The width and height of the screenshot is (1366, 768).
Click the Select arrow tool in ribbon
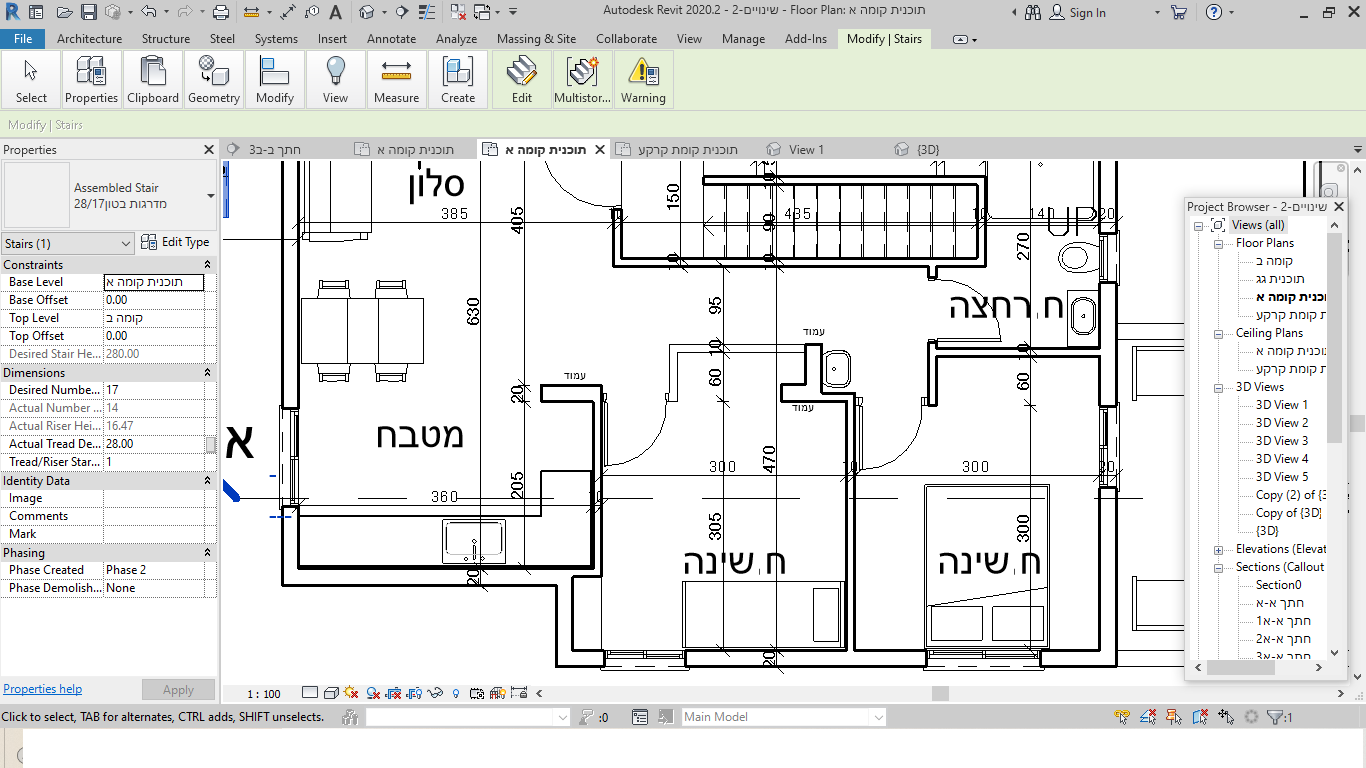pyautogui.click(x=31, y=79)
